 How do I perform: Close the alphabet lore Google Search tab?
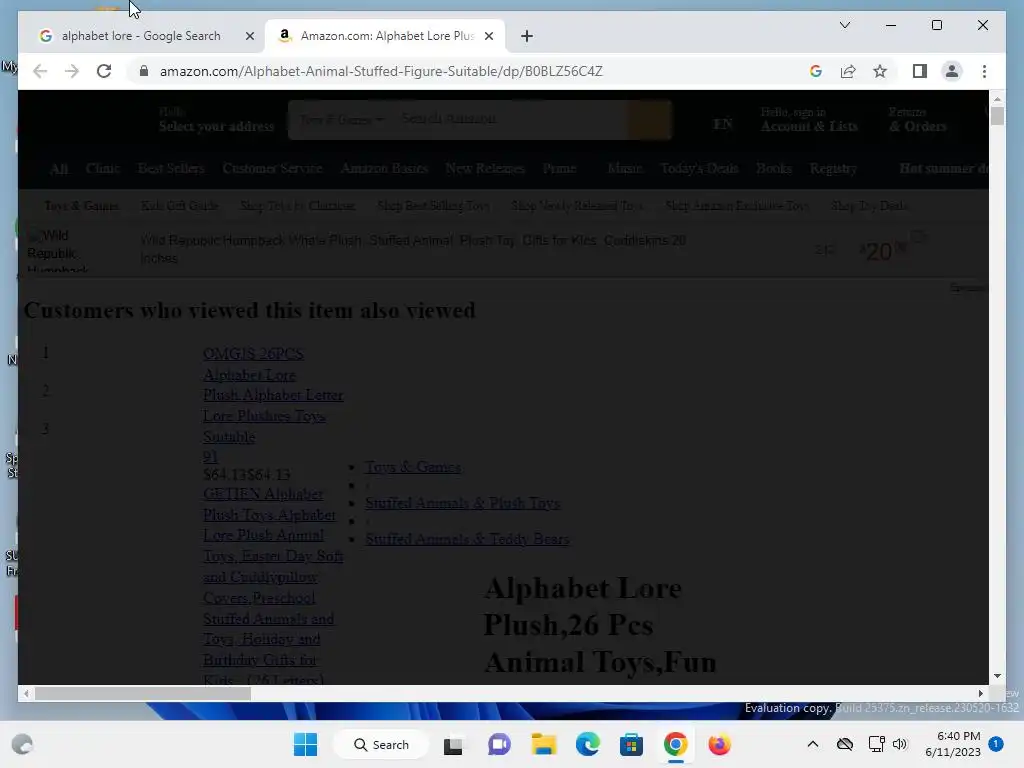(x=249, y=36)
